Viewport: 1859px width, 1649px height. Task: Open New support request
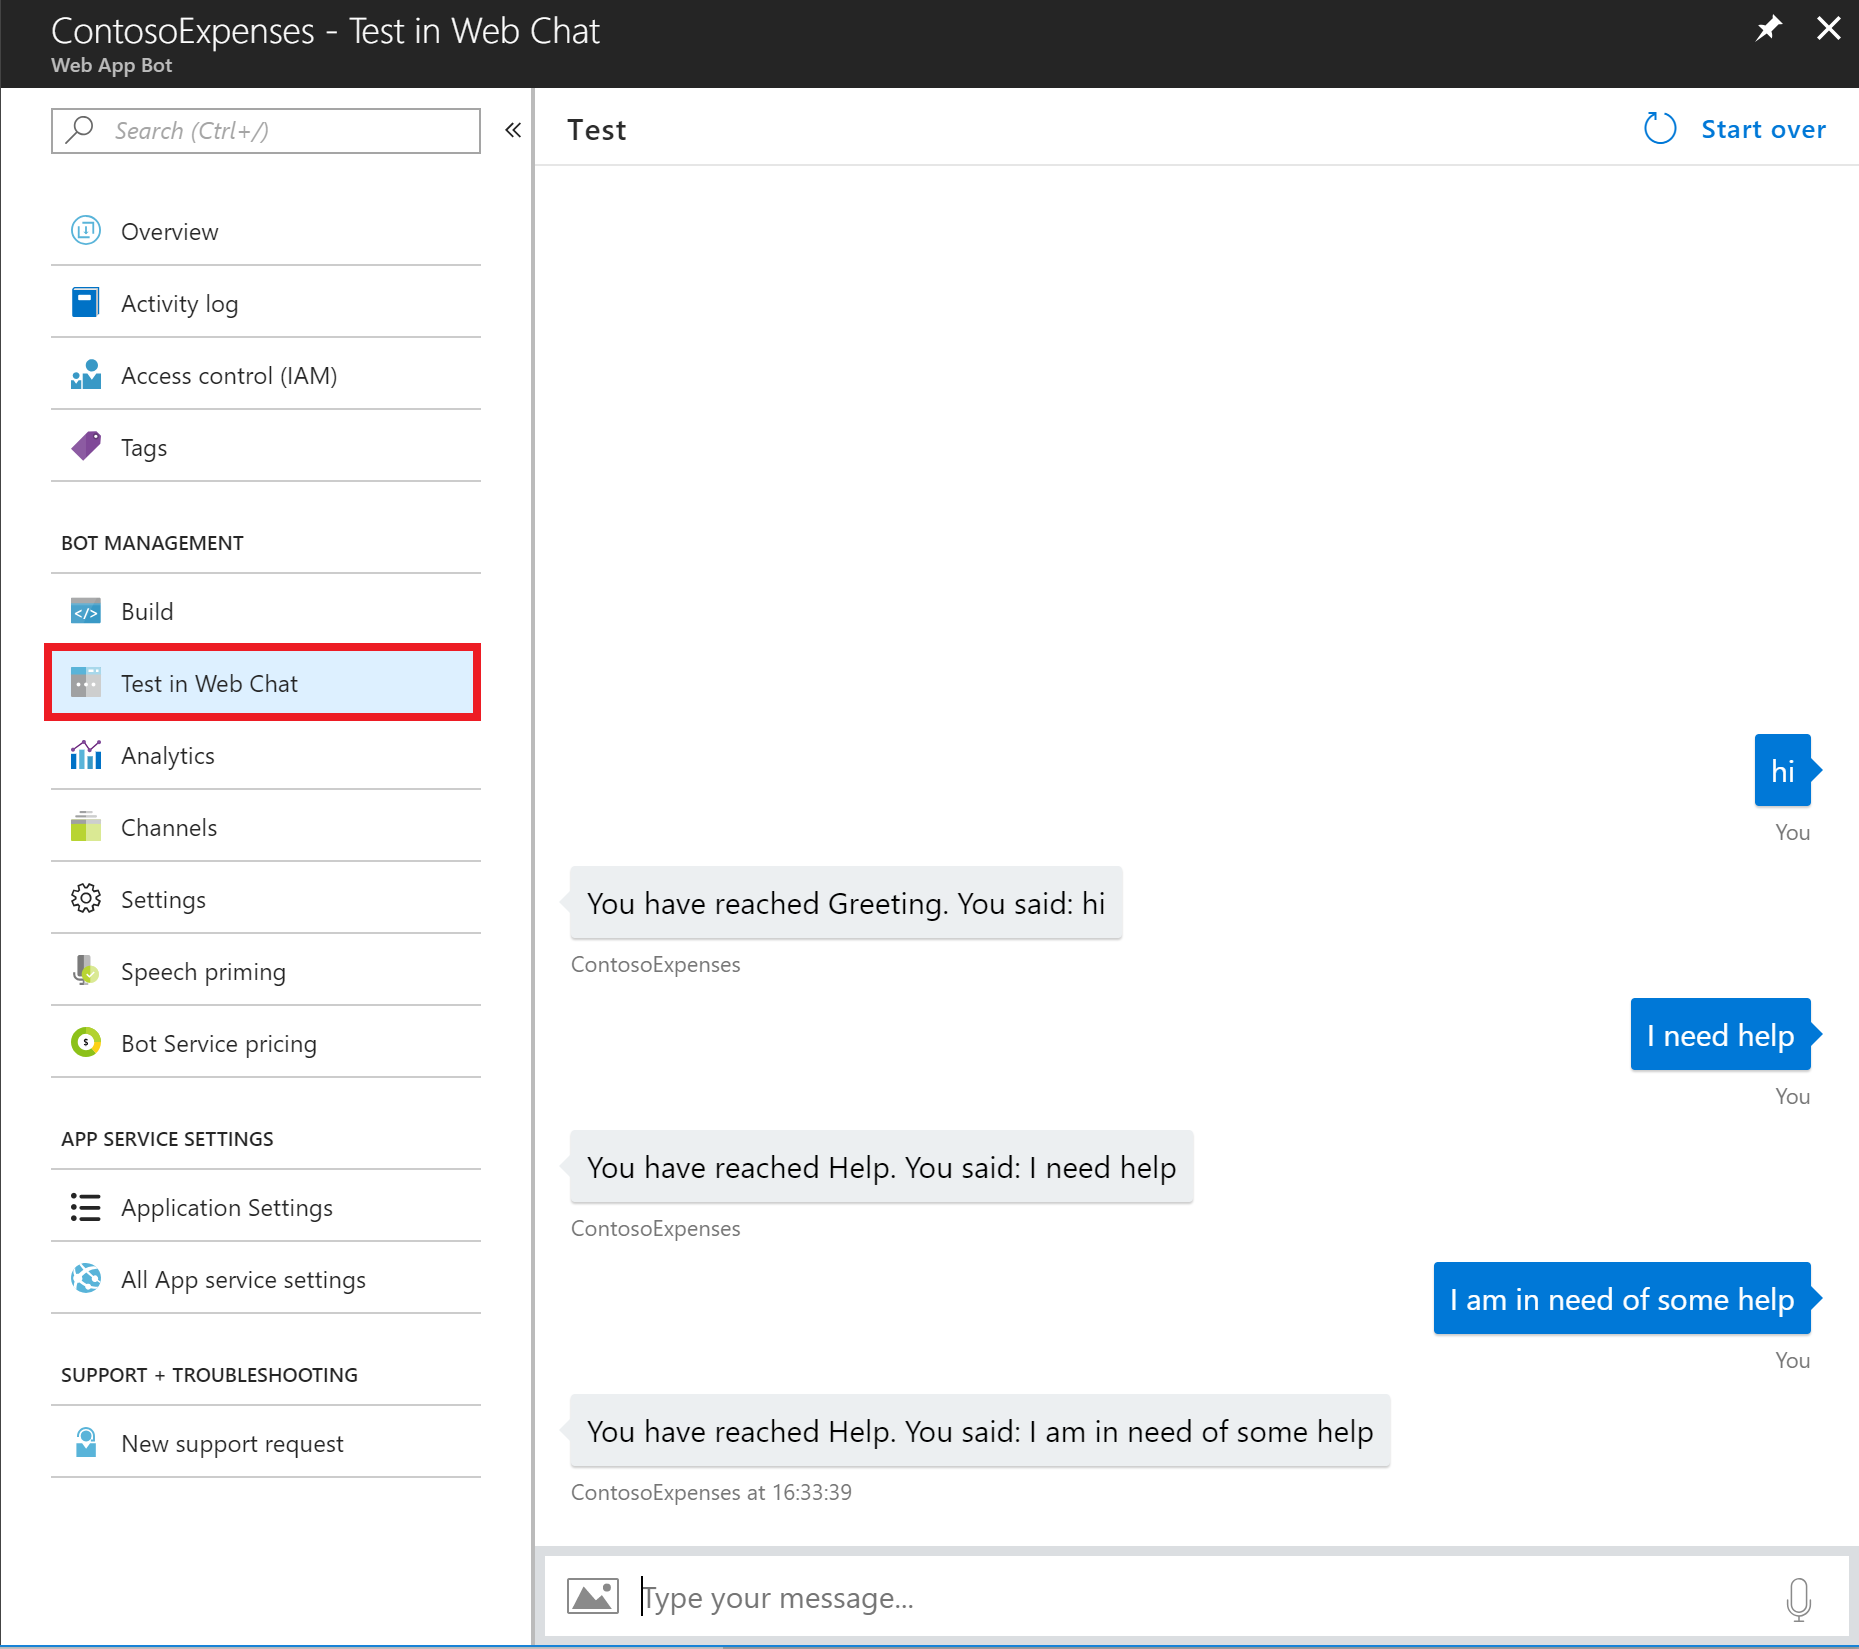point(266,1443)
